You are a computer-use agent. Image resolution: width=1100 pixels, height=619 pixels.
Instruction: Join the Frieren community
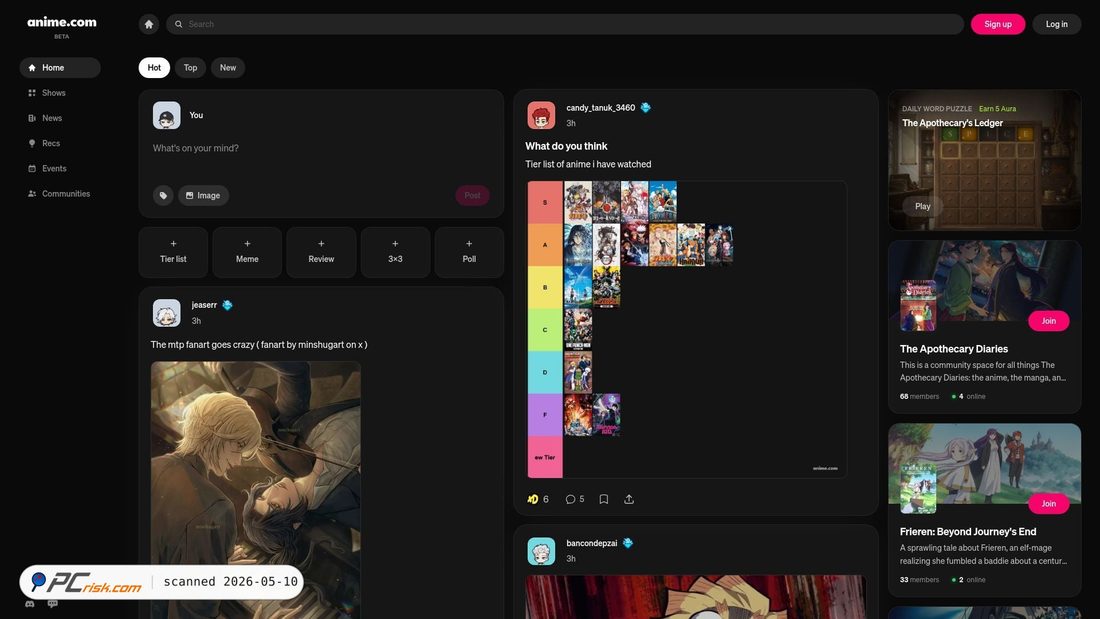pyautogui.click(x=1049, y=503)
